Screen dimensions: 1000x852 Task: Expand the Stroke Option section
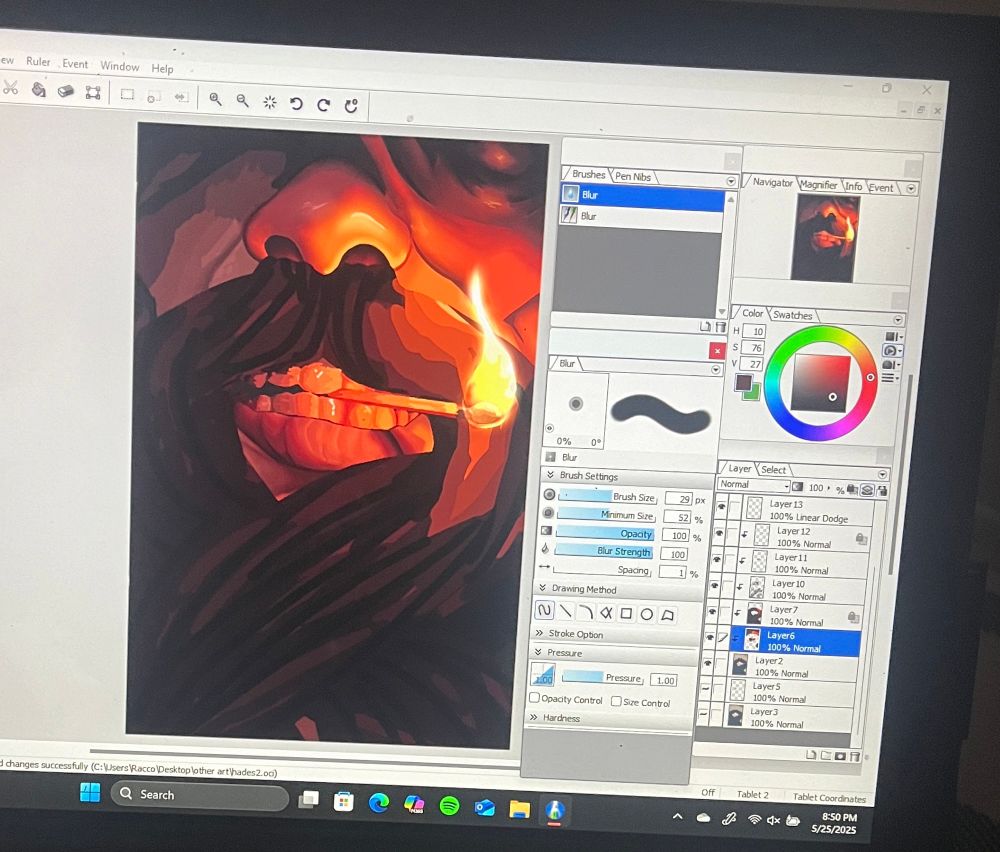point(540,633)
